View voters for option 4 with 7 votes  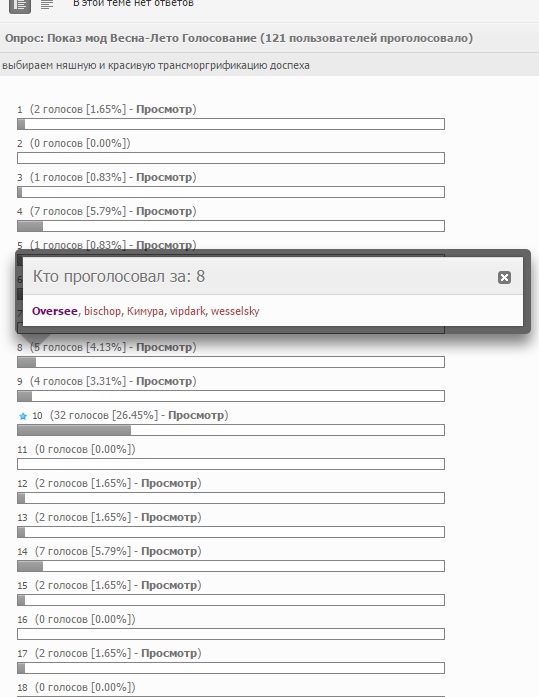(164, 211)
